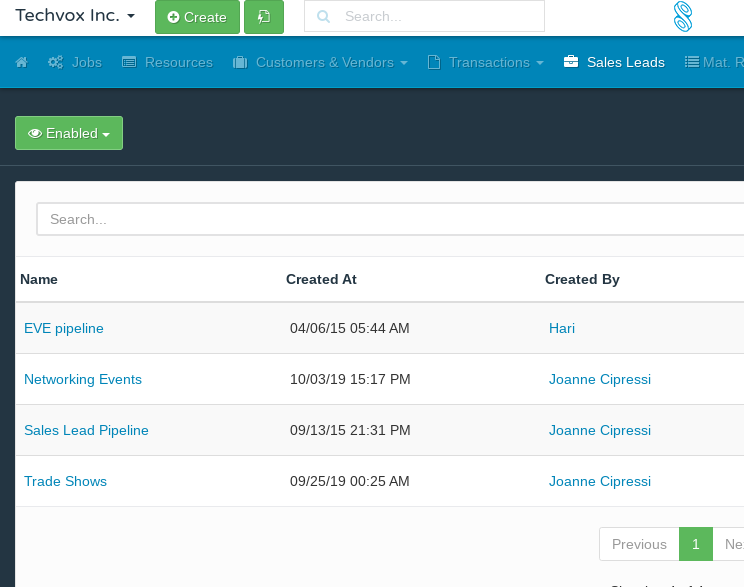744x587 pixels.
Task: Open the Networking Events pipeline
Action: (x=83, y=379)
